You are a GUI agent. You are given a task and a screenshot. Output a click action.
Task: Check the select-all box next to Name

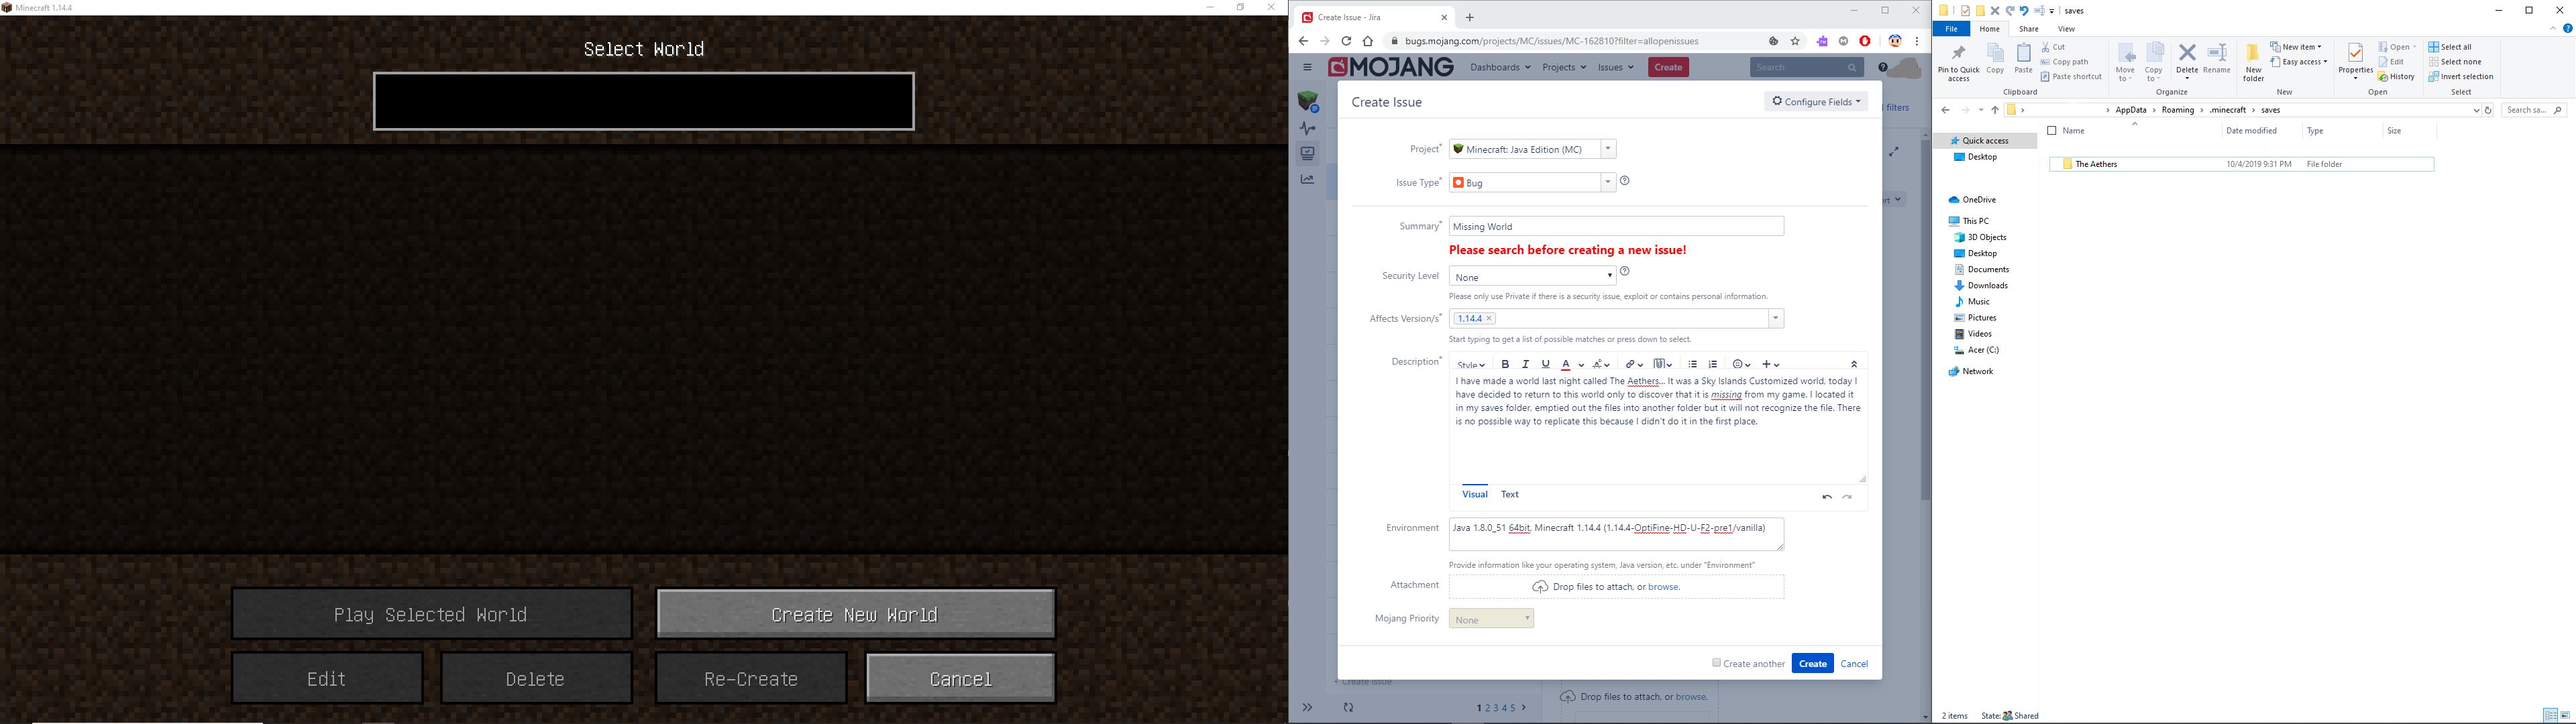[2052, 131]
